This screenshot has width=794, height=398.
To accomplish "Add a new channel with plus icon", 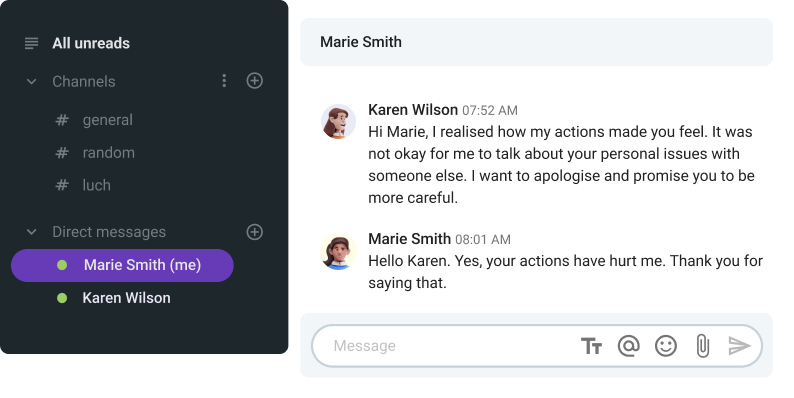I will tap(255, 81).
